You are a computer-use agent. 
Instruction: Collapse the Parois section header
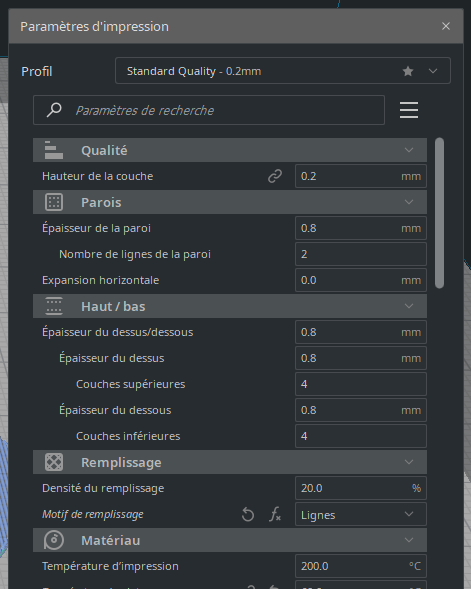[230, 202]
